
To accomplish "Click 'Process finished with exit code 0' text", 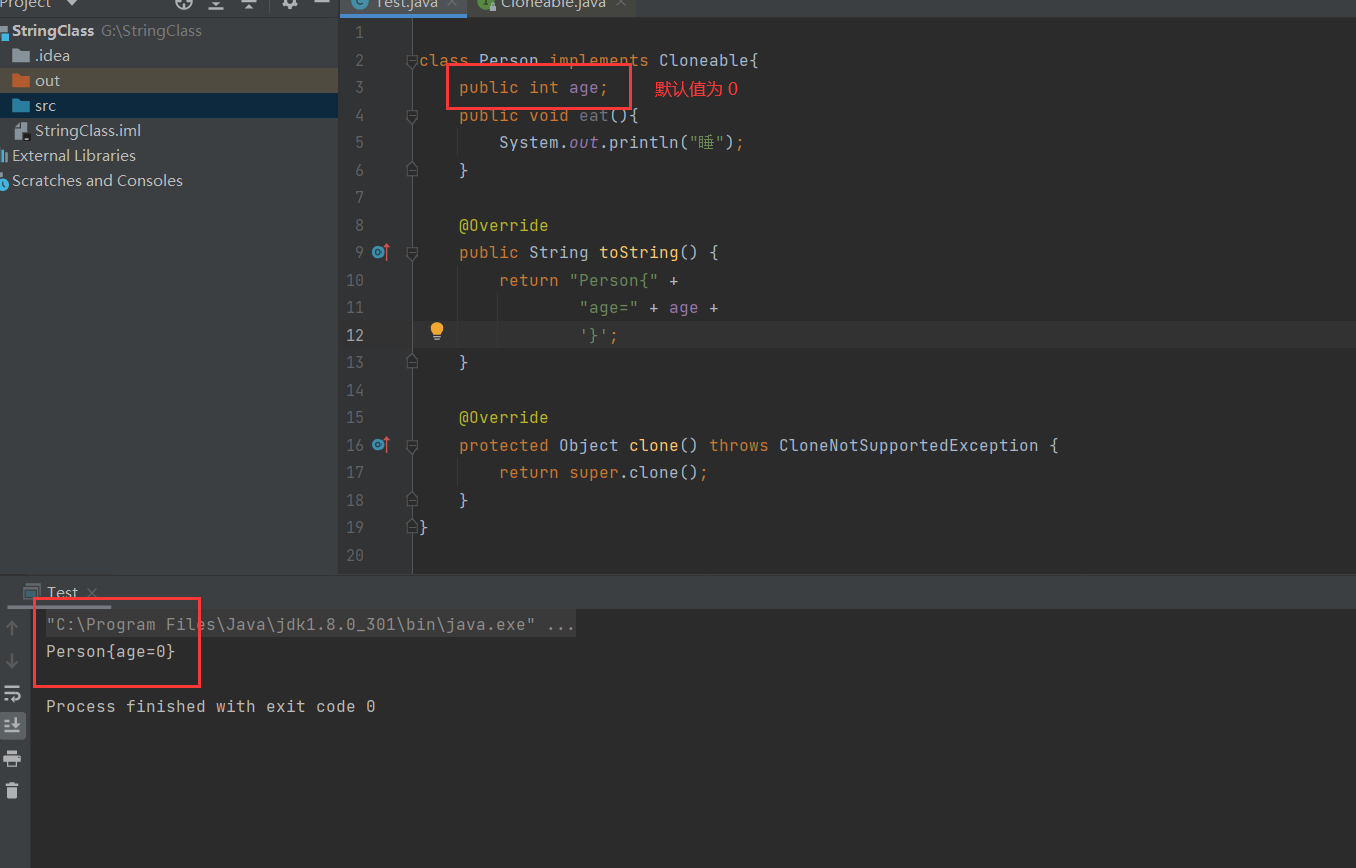I will pyautogui.click(x=210, y=707).
